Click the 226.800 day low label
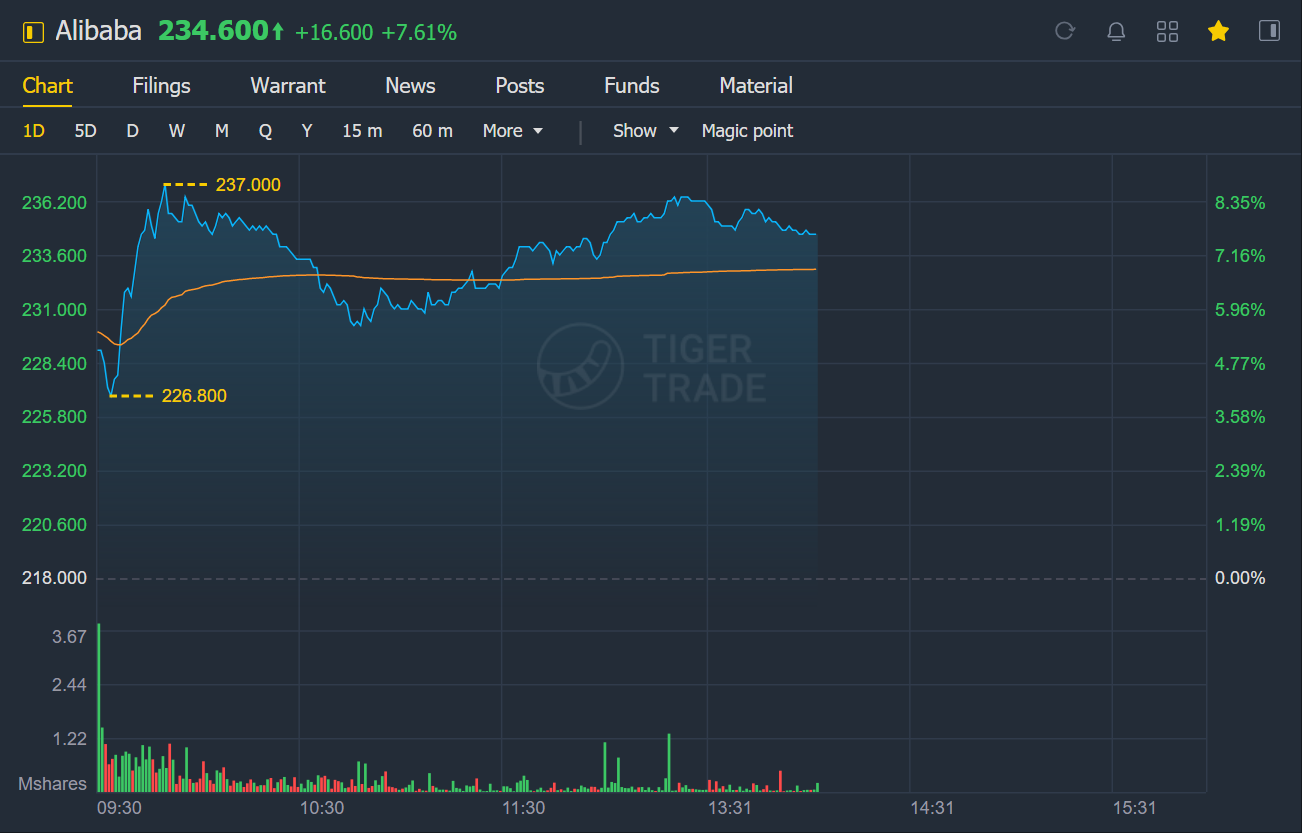 point(194,396)
